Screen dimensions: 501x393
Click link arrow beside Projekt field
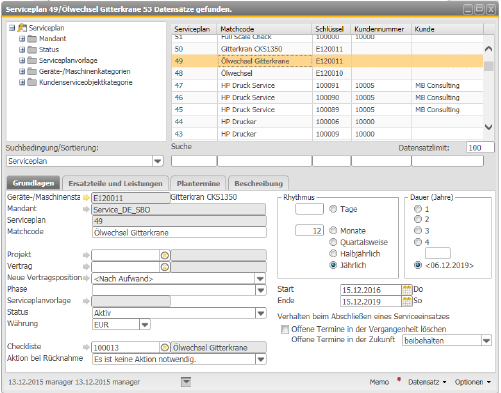[x=86, y=255]
